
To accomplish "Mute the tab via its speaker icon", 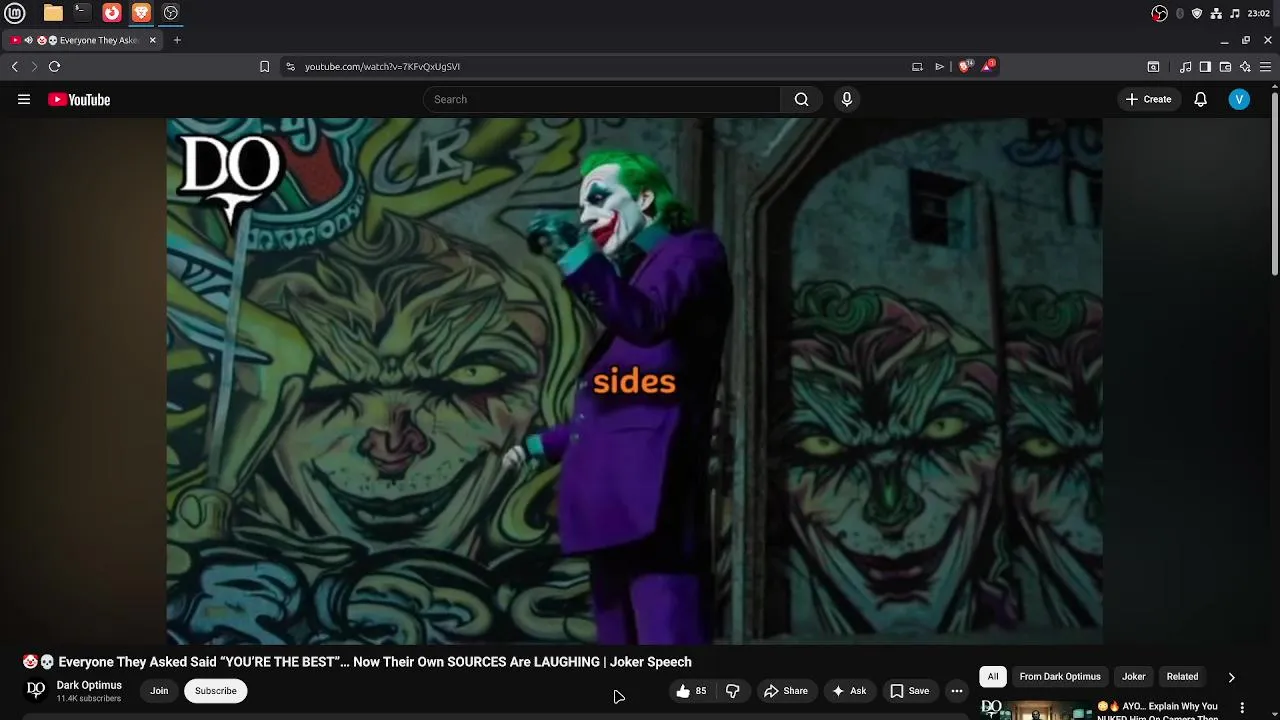I will [x=28, y=40].
